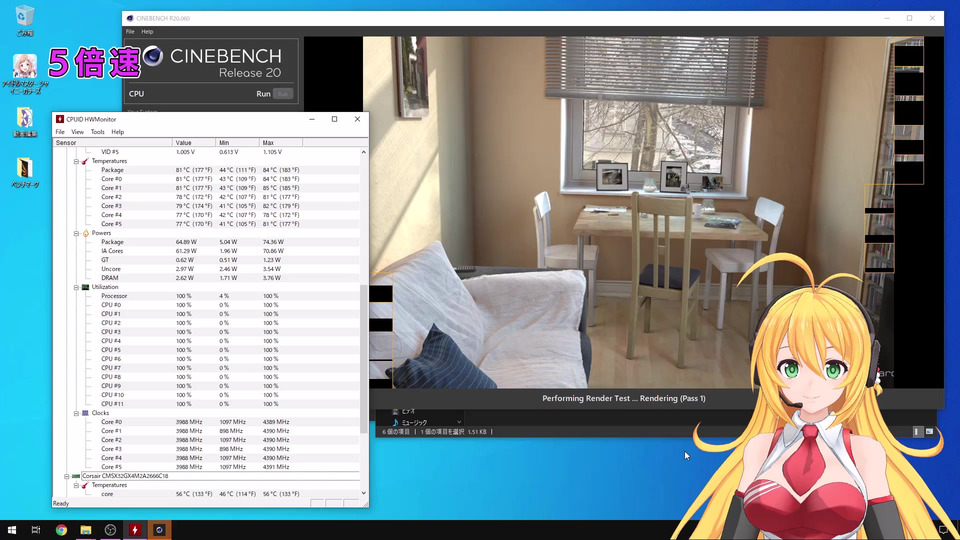
Task: Select the Core #1 temperature row
Action: (206, 188)
